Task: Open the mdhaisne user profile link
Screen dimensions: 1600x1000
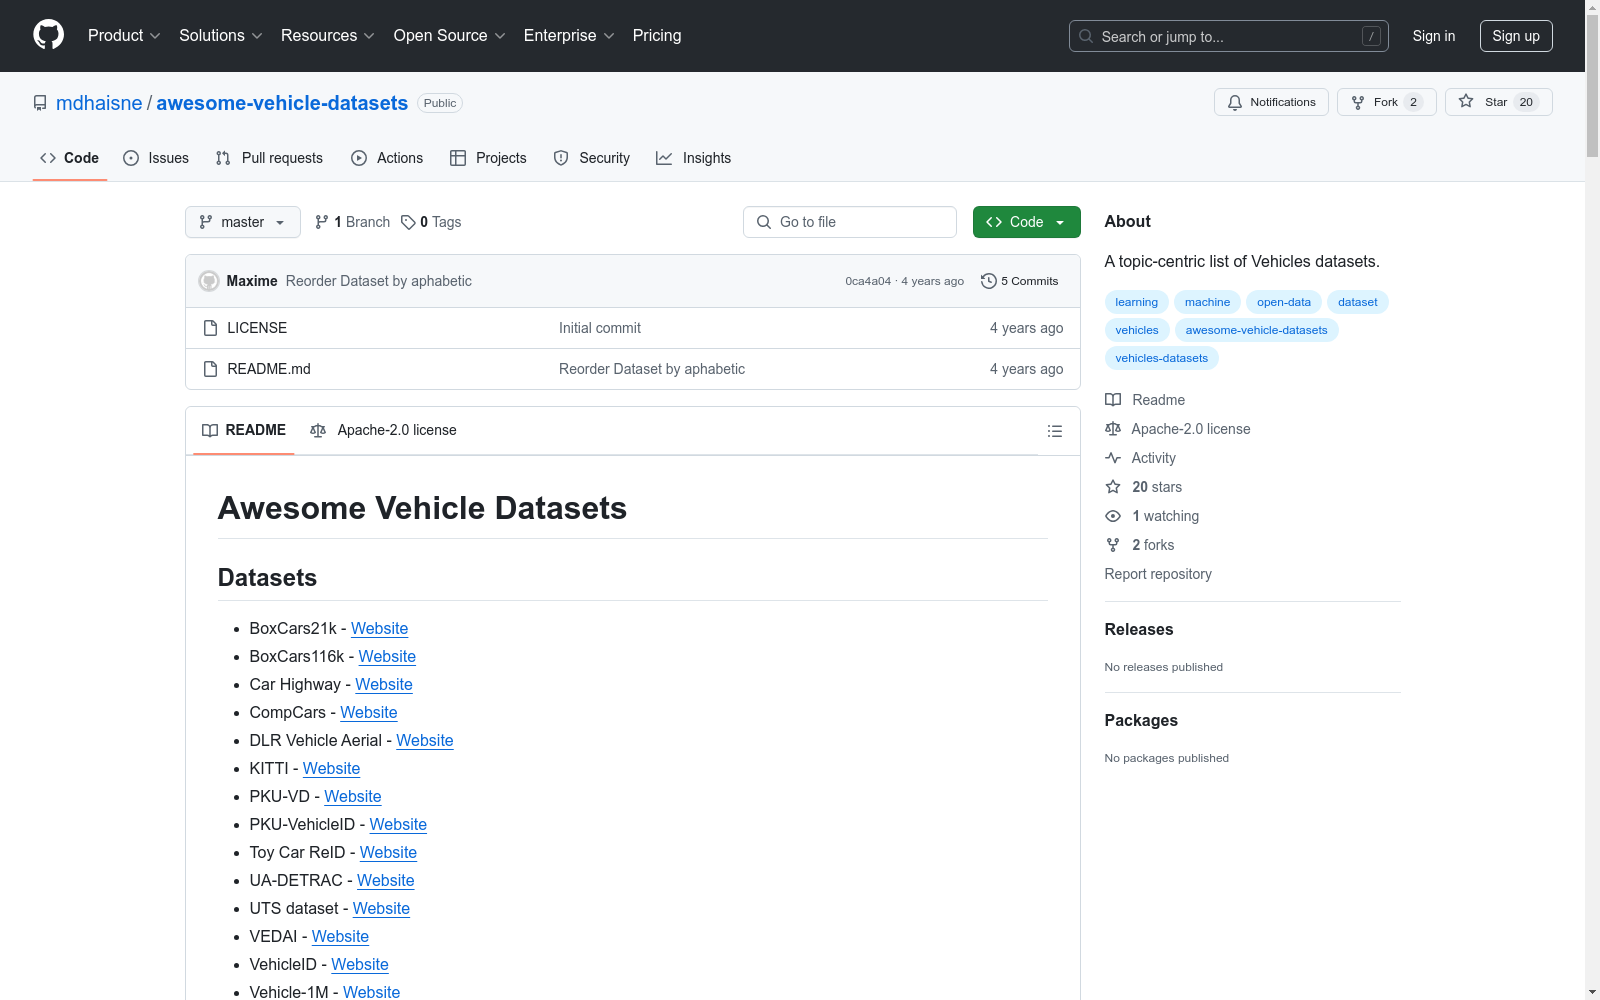Action: pyautogui.click(x=99, y=103)
